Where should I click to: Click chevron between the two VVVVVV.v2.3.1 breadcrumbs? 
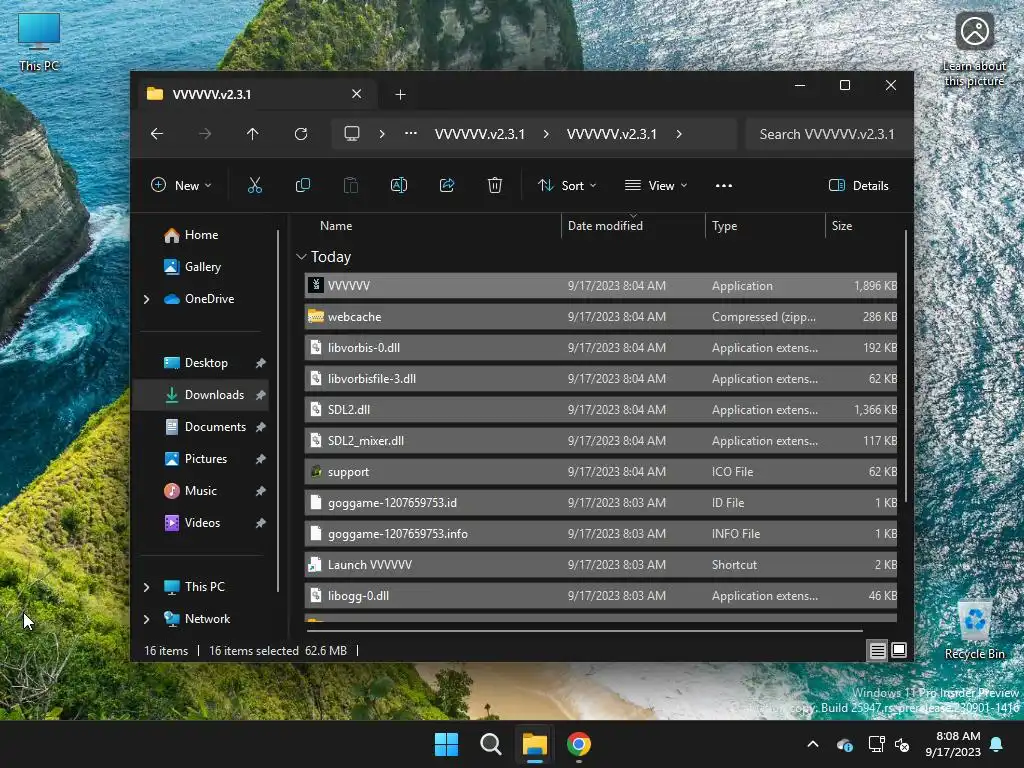[x=546, y=134]
